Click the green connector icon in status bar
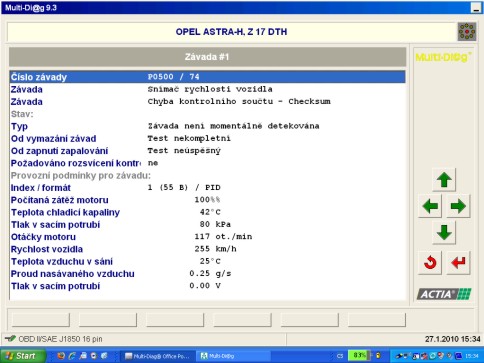The height and width of the screenshot is (363, 484). pyautogui.click(x=10, y=339)
